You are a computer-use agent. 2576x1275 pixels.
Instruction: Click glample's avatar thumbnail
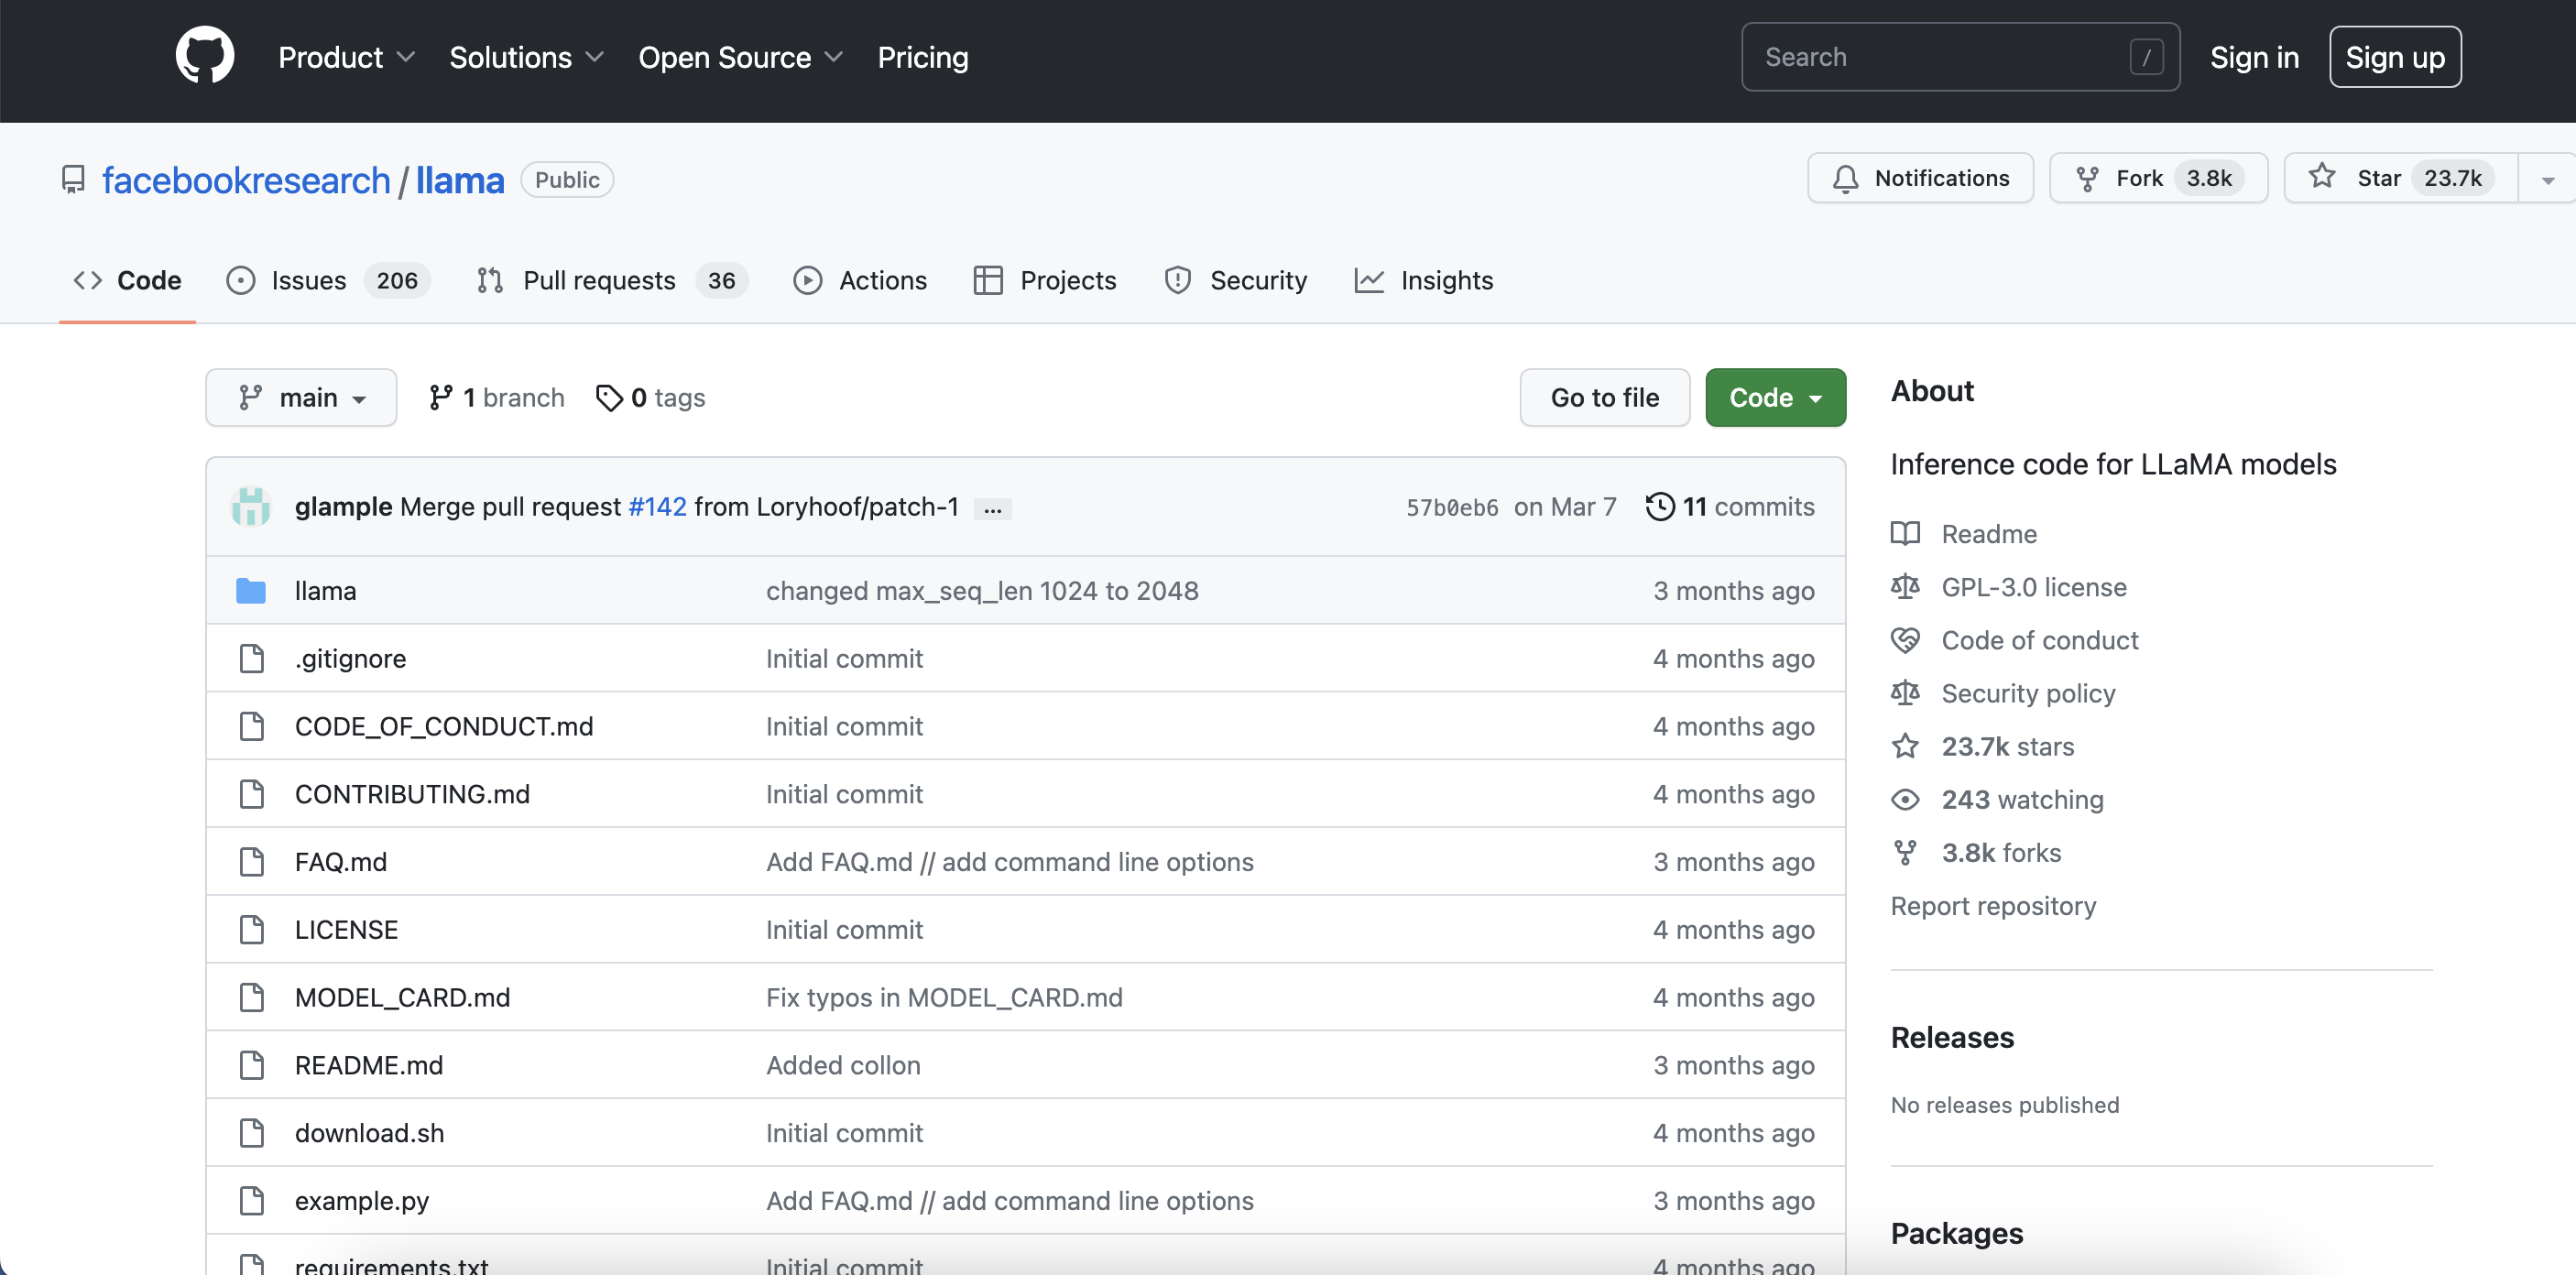click(251, 507)
